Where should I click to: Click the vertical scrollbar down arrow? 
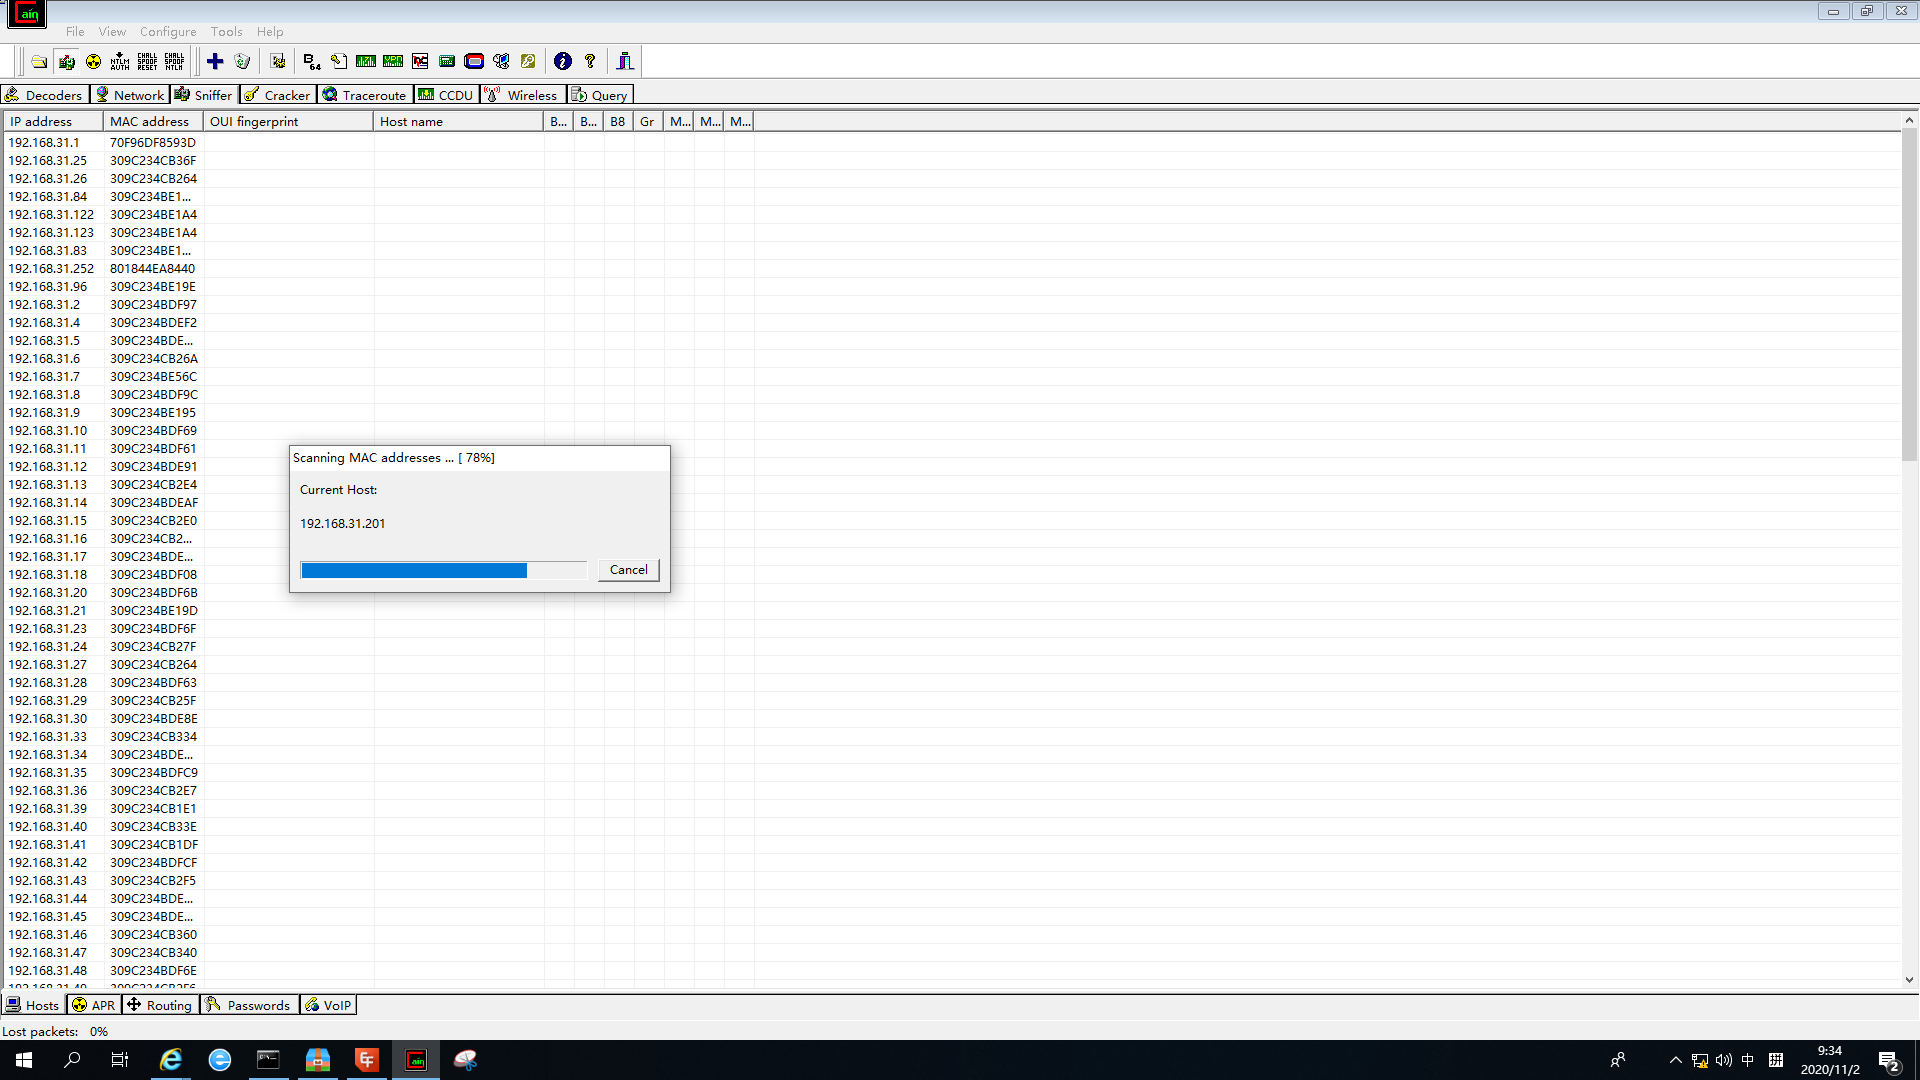(1909, 980)
